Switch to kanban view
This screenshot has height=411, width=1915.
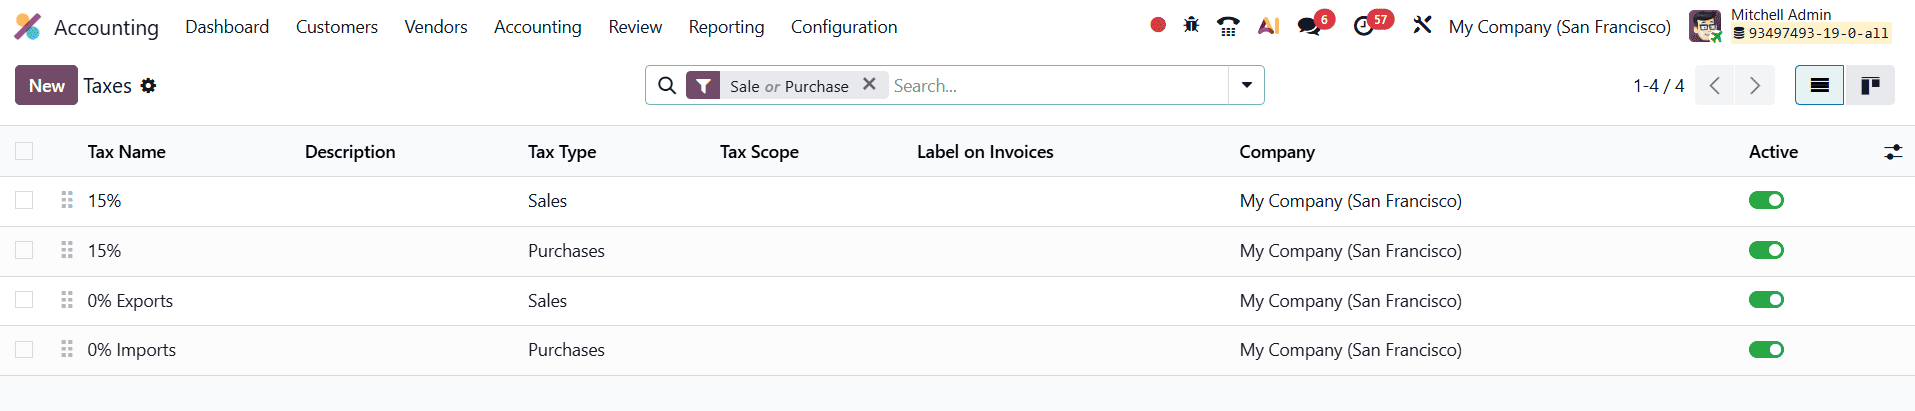(x=1870, y=86)
